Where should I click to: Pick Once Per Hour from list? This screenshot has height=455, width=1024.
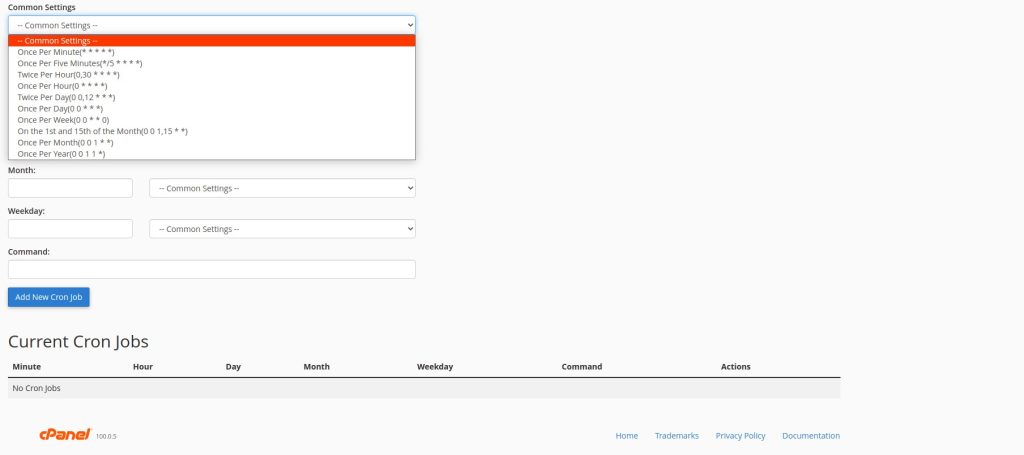point(62,86)
